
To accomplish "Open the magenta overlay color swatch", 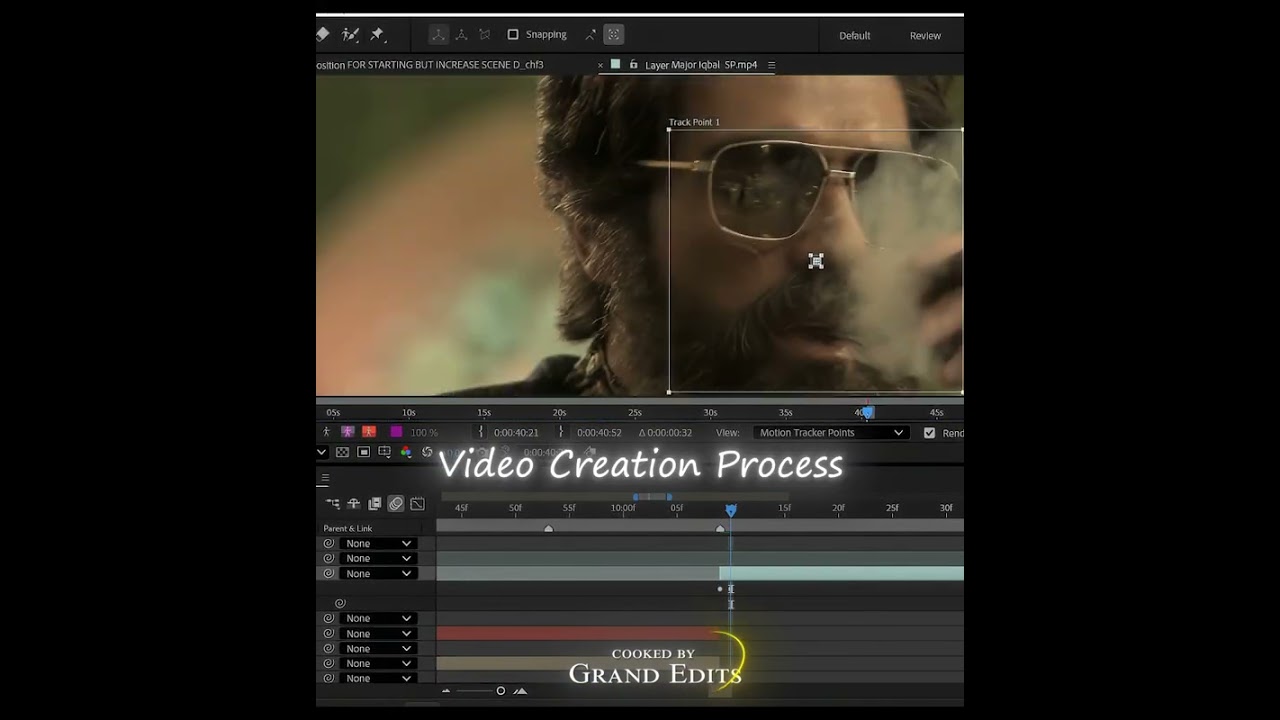I will [x=396, y=432].
